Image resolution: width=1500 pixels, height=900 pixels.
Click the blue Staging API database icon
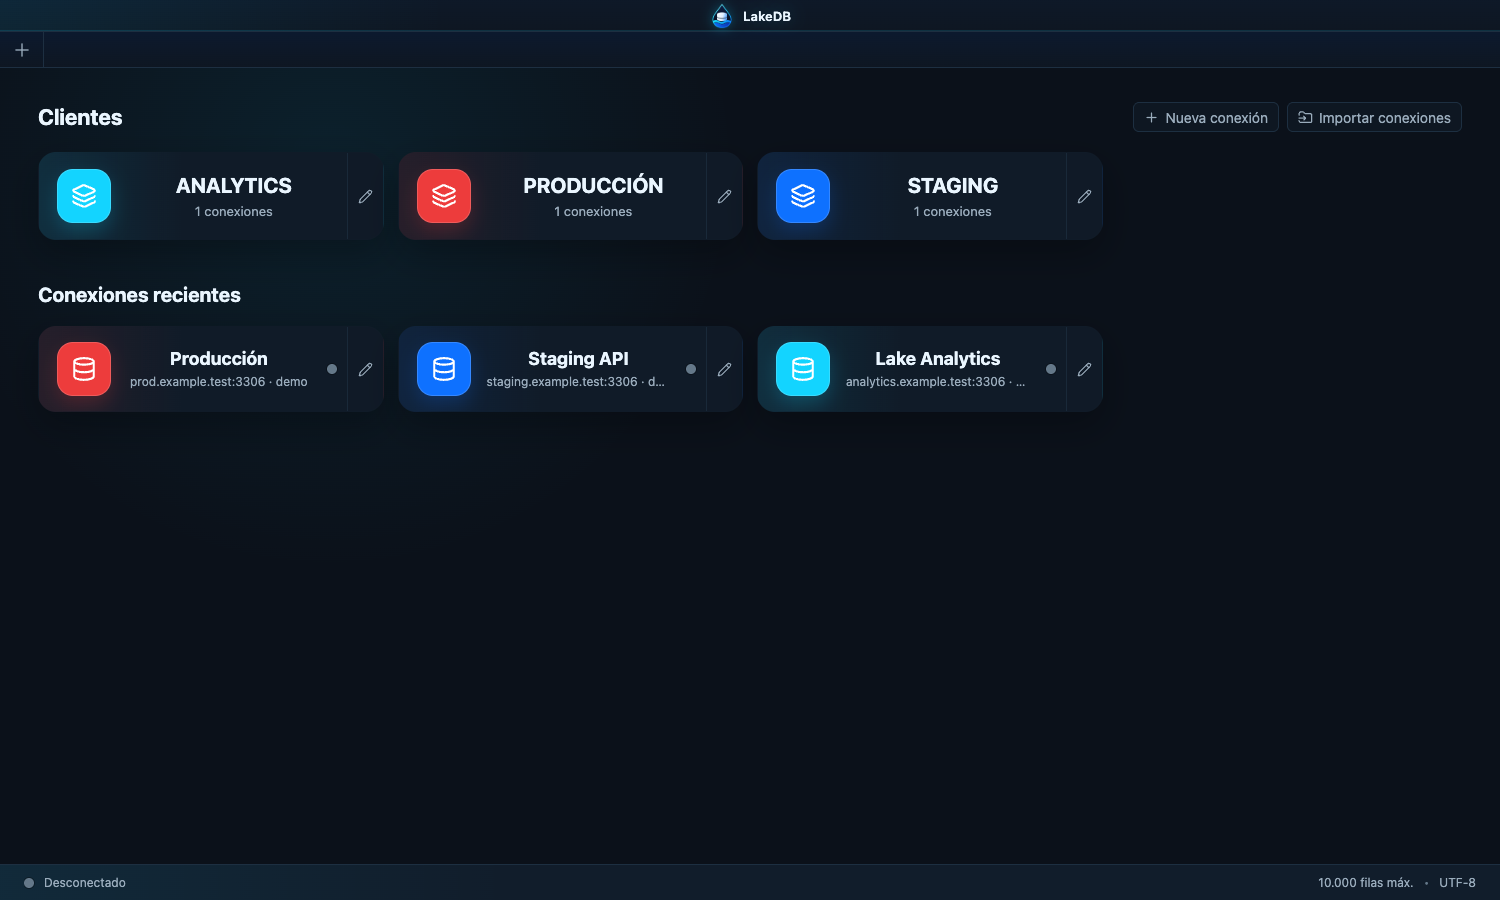(444, 369)
